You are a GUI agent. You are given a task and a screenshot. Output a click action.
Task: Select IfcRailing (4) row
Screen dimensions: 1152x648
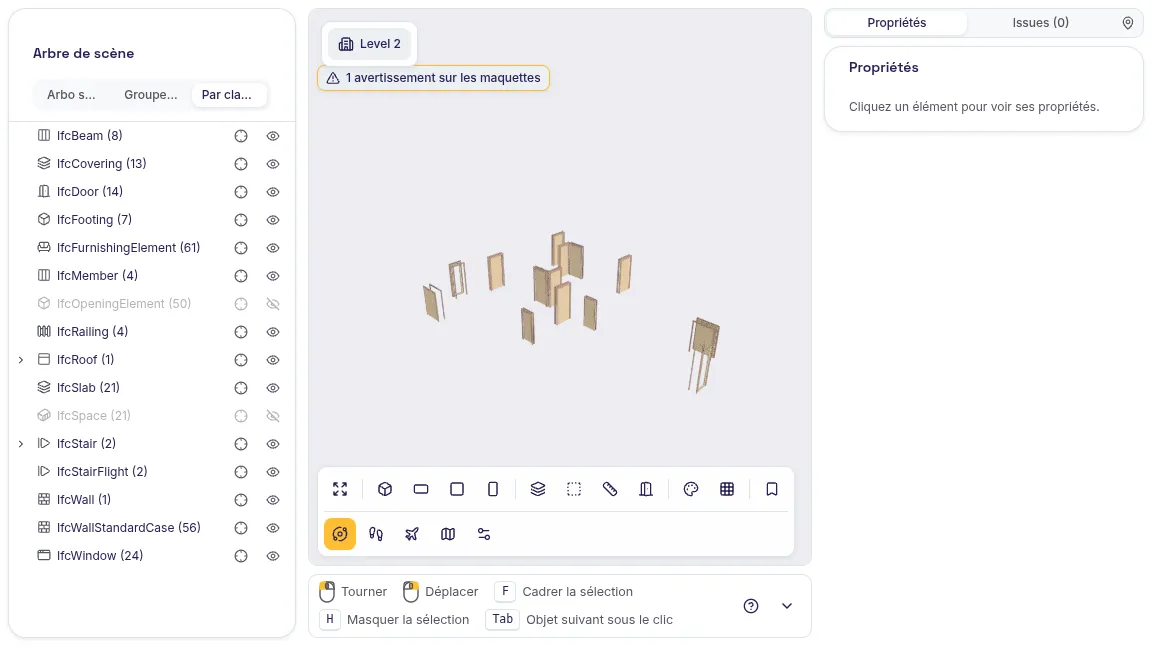point(152,332)
